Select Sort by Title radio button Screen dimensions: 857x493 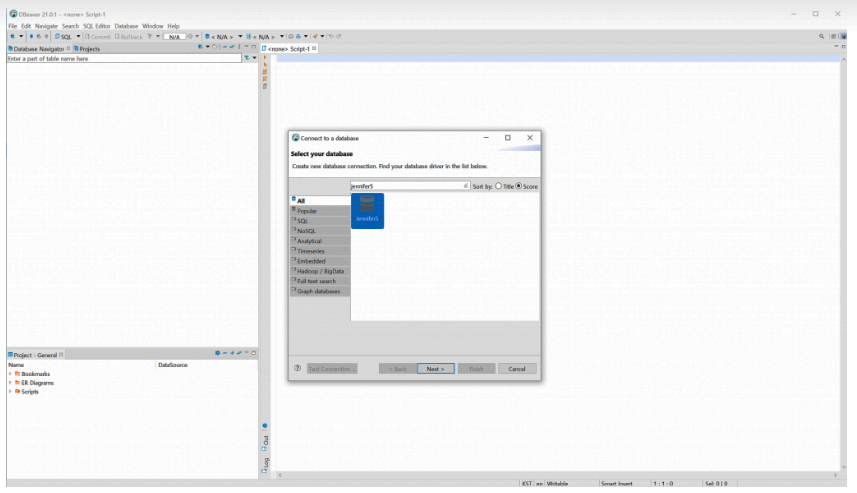[498, 186]
